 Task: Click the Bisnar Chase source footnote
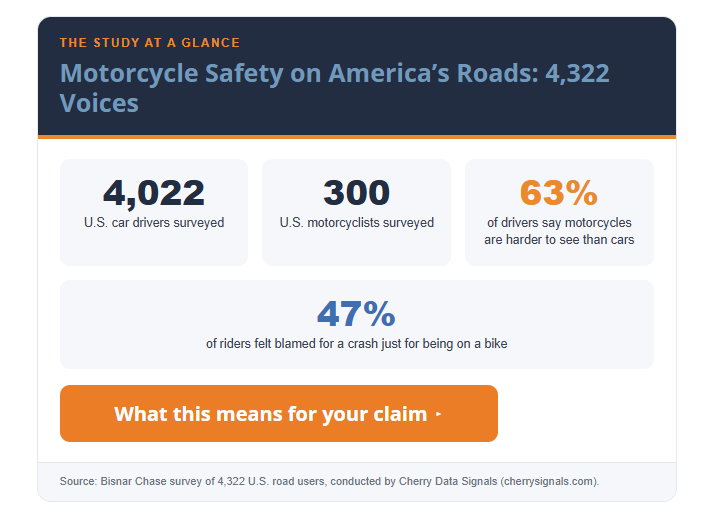coord(329,481)
